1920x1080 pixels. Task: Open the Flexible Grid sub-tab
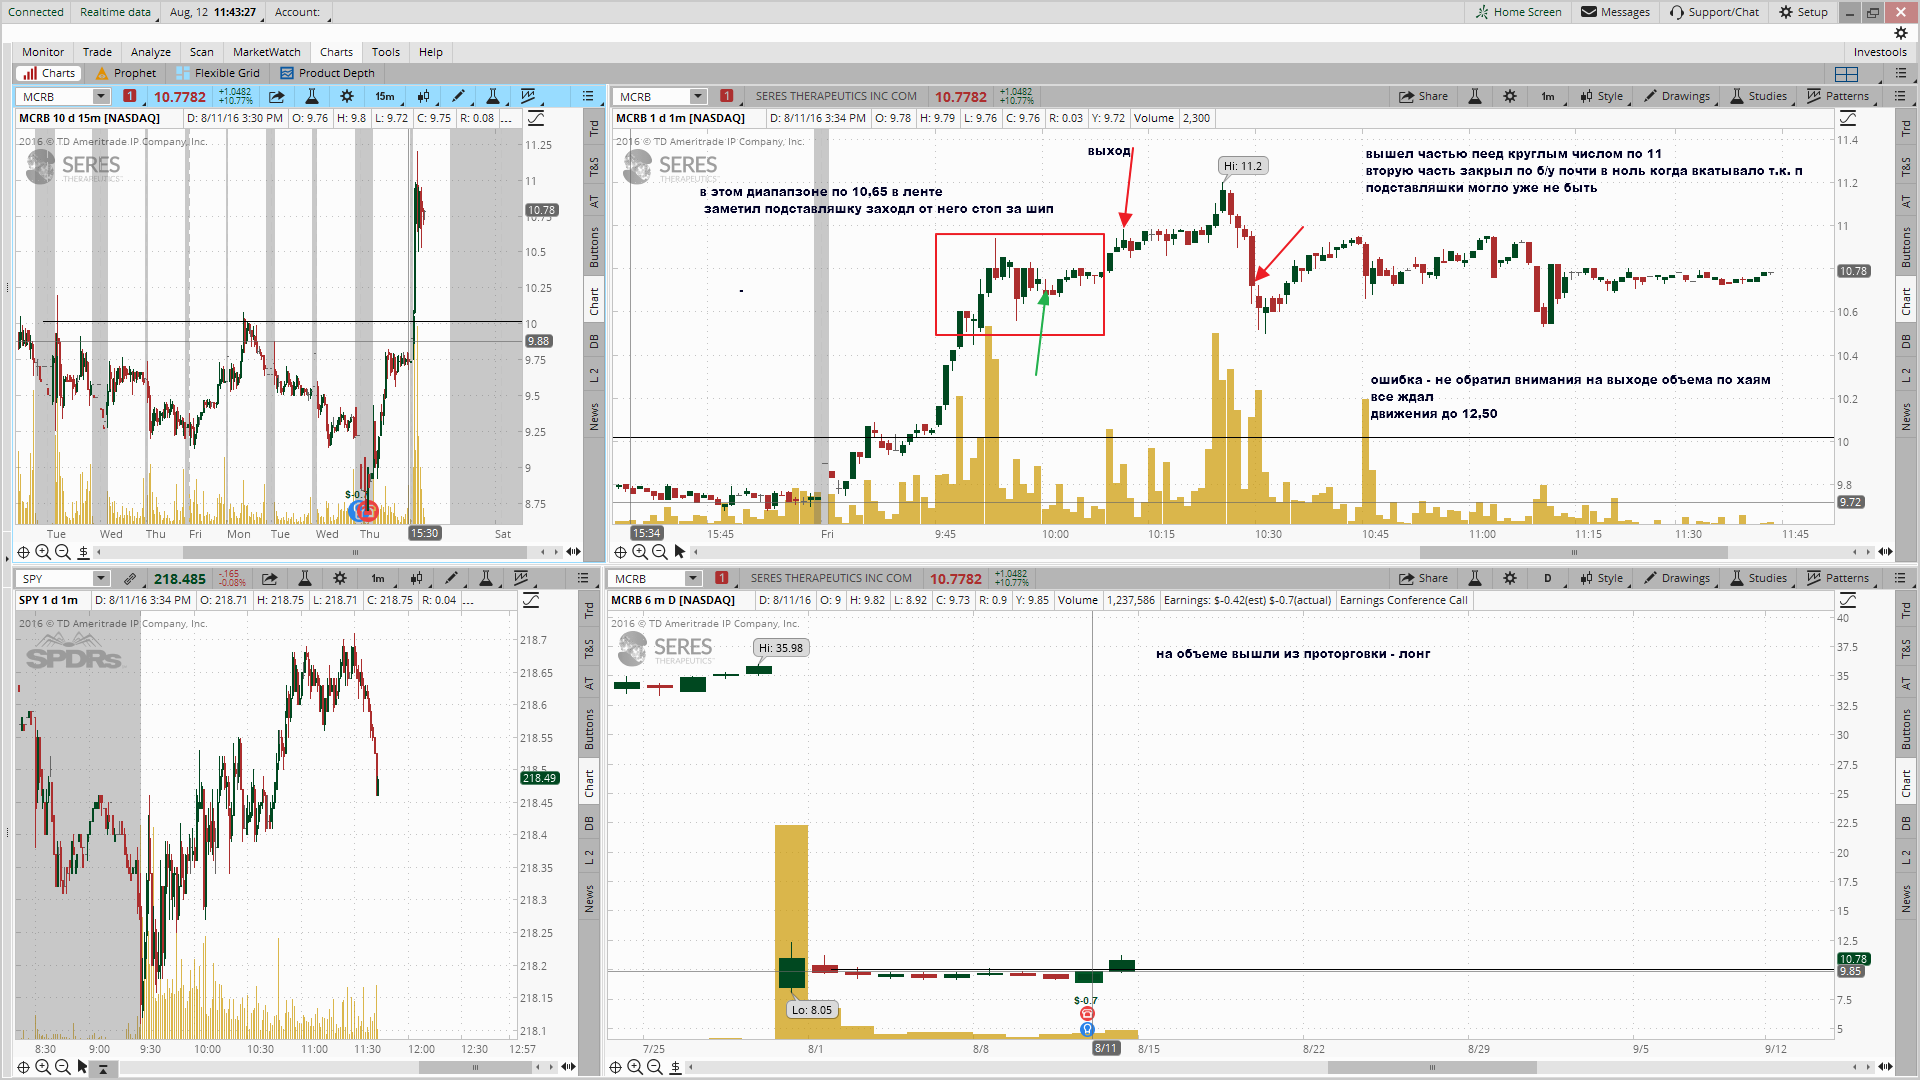click(218, 73)
